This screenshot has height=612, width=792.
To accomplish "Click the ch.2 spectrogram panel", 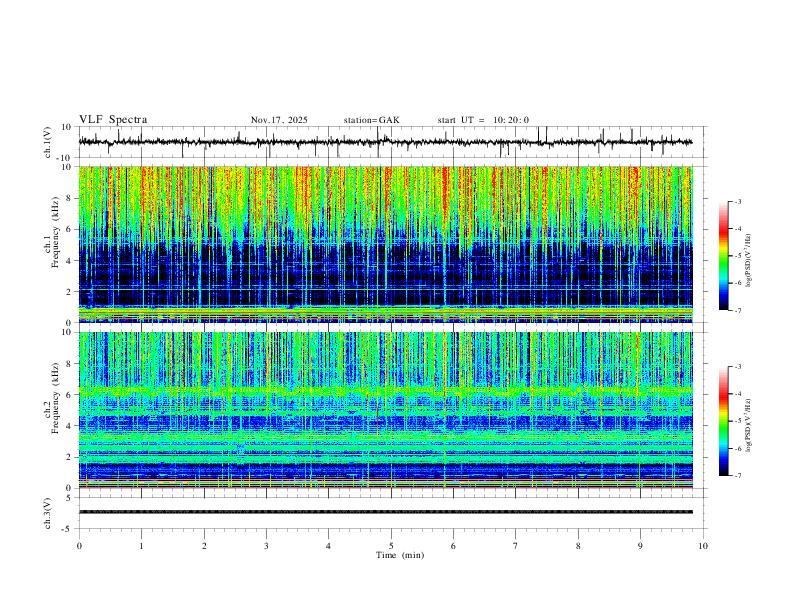I will (x=385, y=410).
